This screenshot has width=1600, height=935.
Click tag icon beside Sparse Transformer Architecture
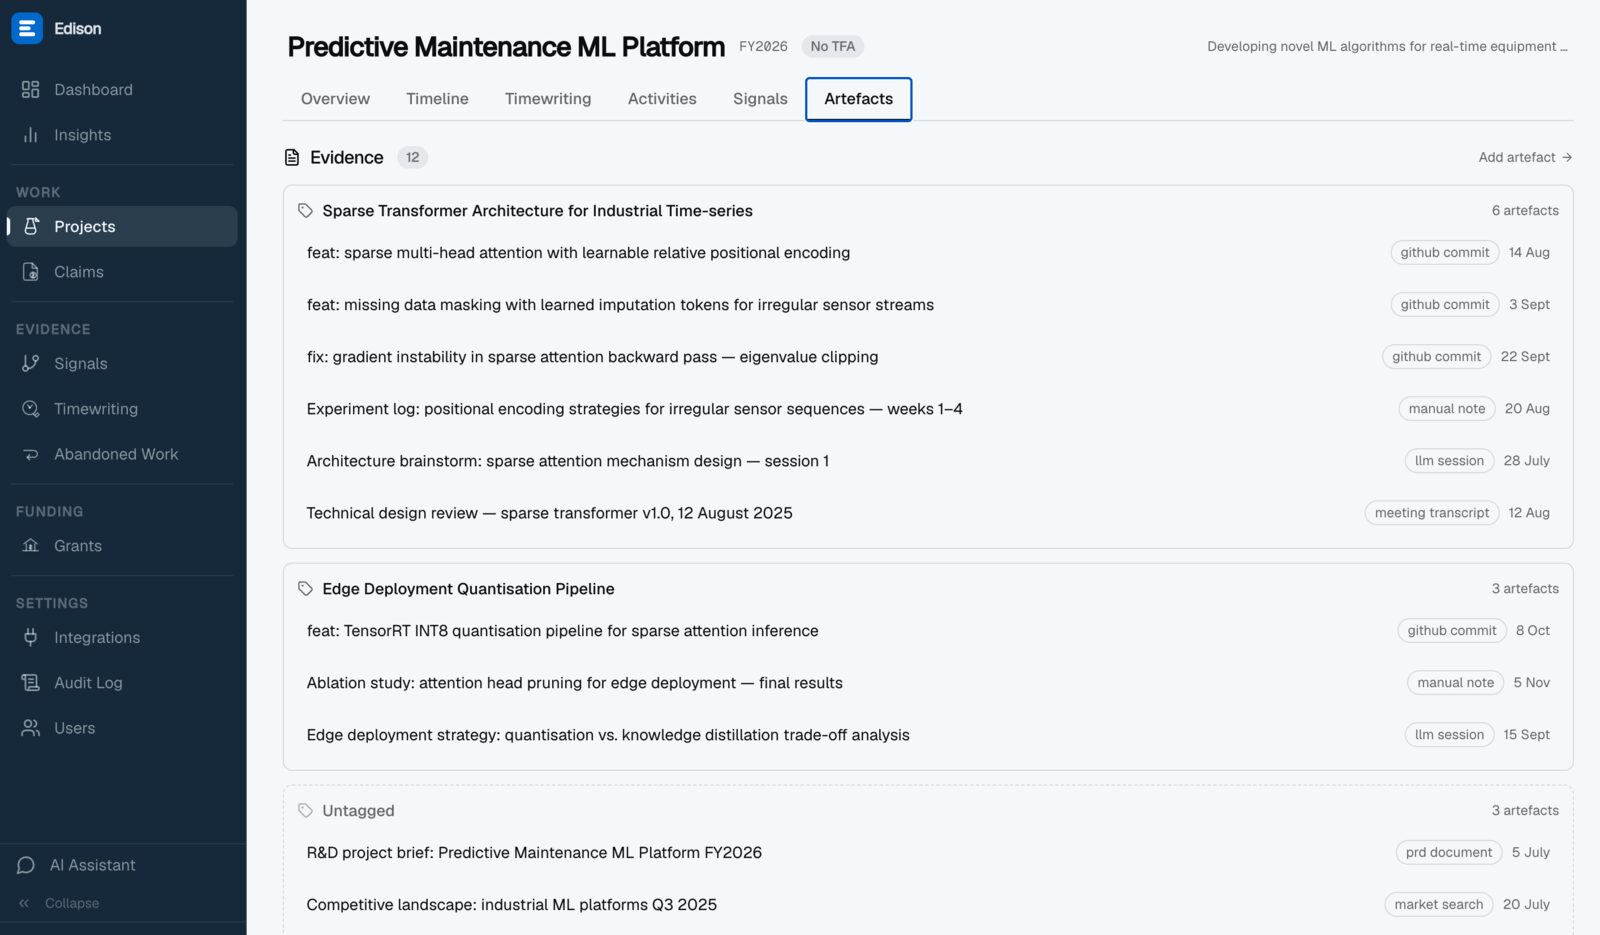tap(305, 211)
